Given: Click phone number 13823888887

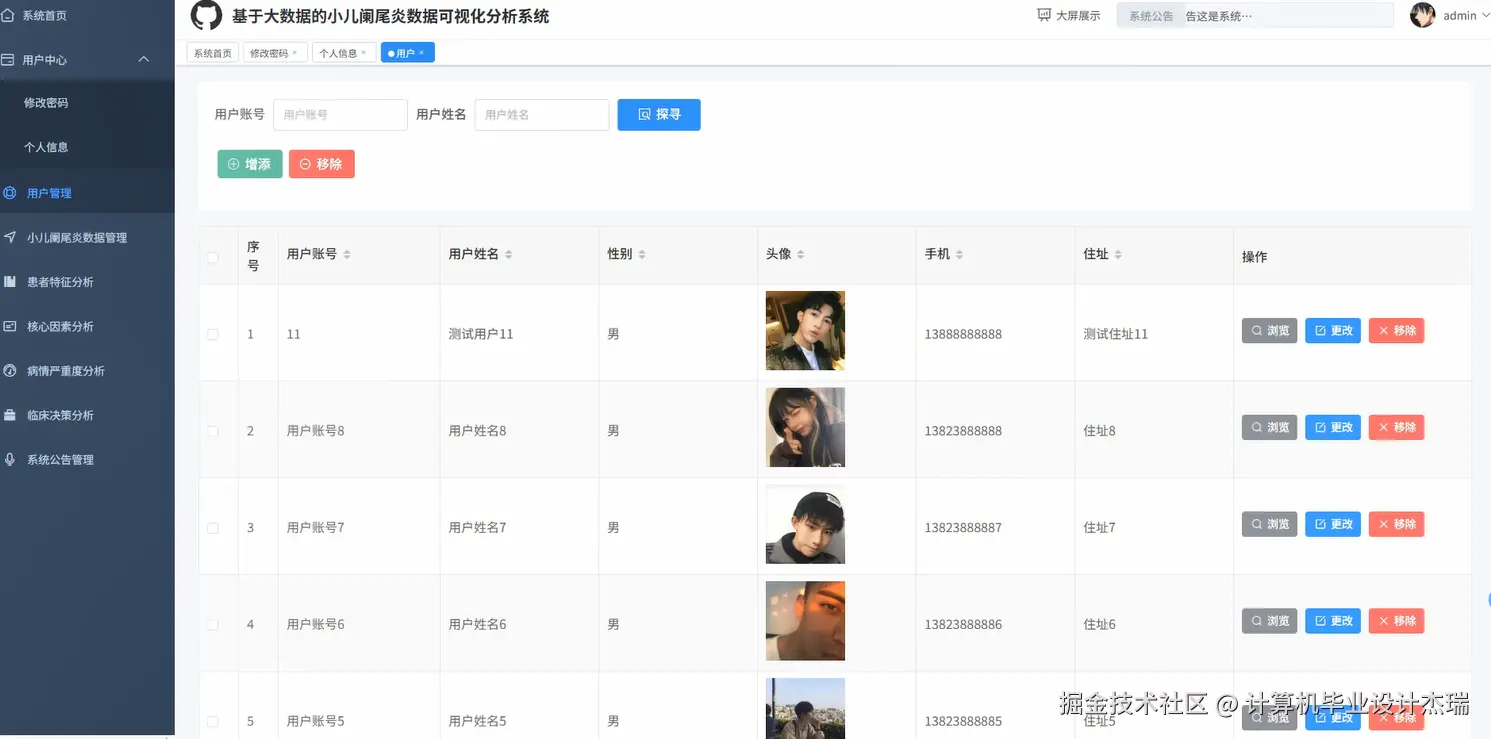Looking at the screenshot, I should click(963, 528).
